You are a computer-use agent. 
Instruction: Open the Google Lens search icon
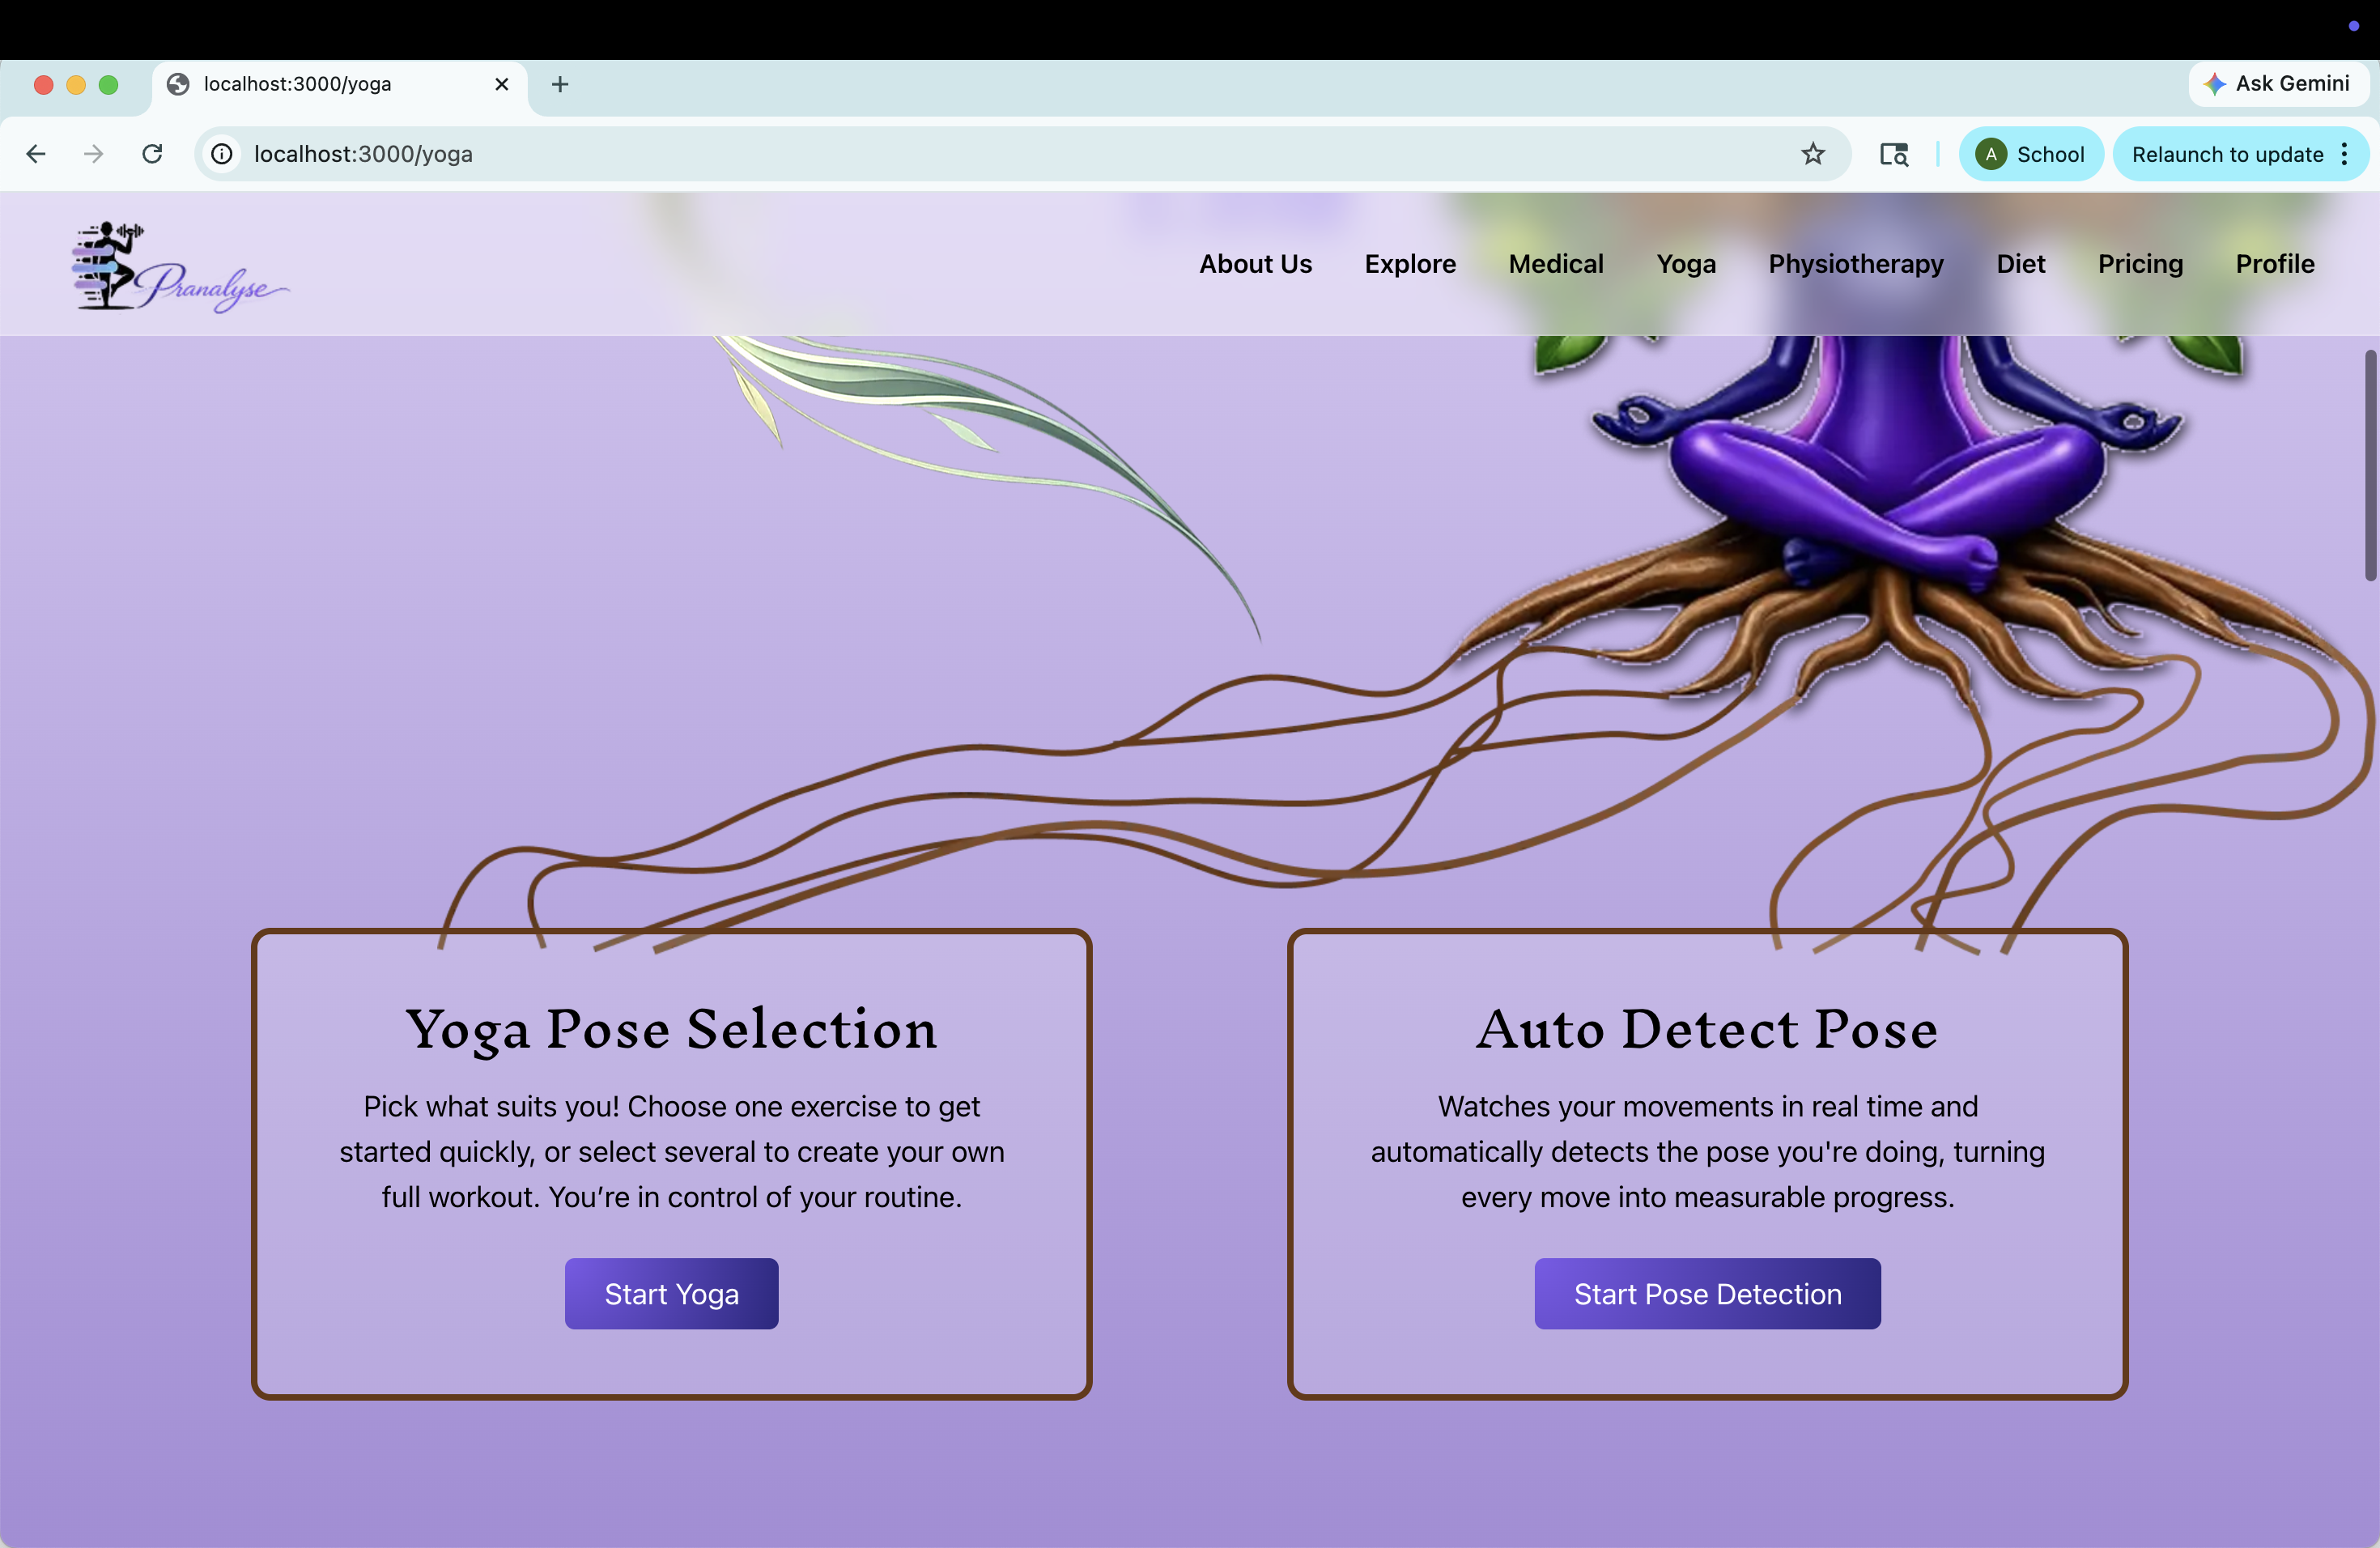pyautogui.click(x=1894, y=154)
